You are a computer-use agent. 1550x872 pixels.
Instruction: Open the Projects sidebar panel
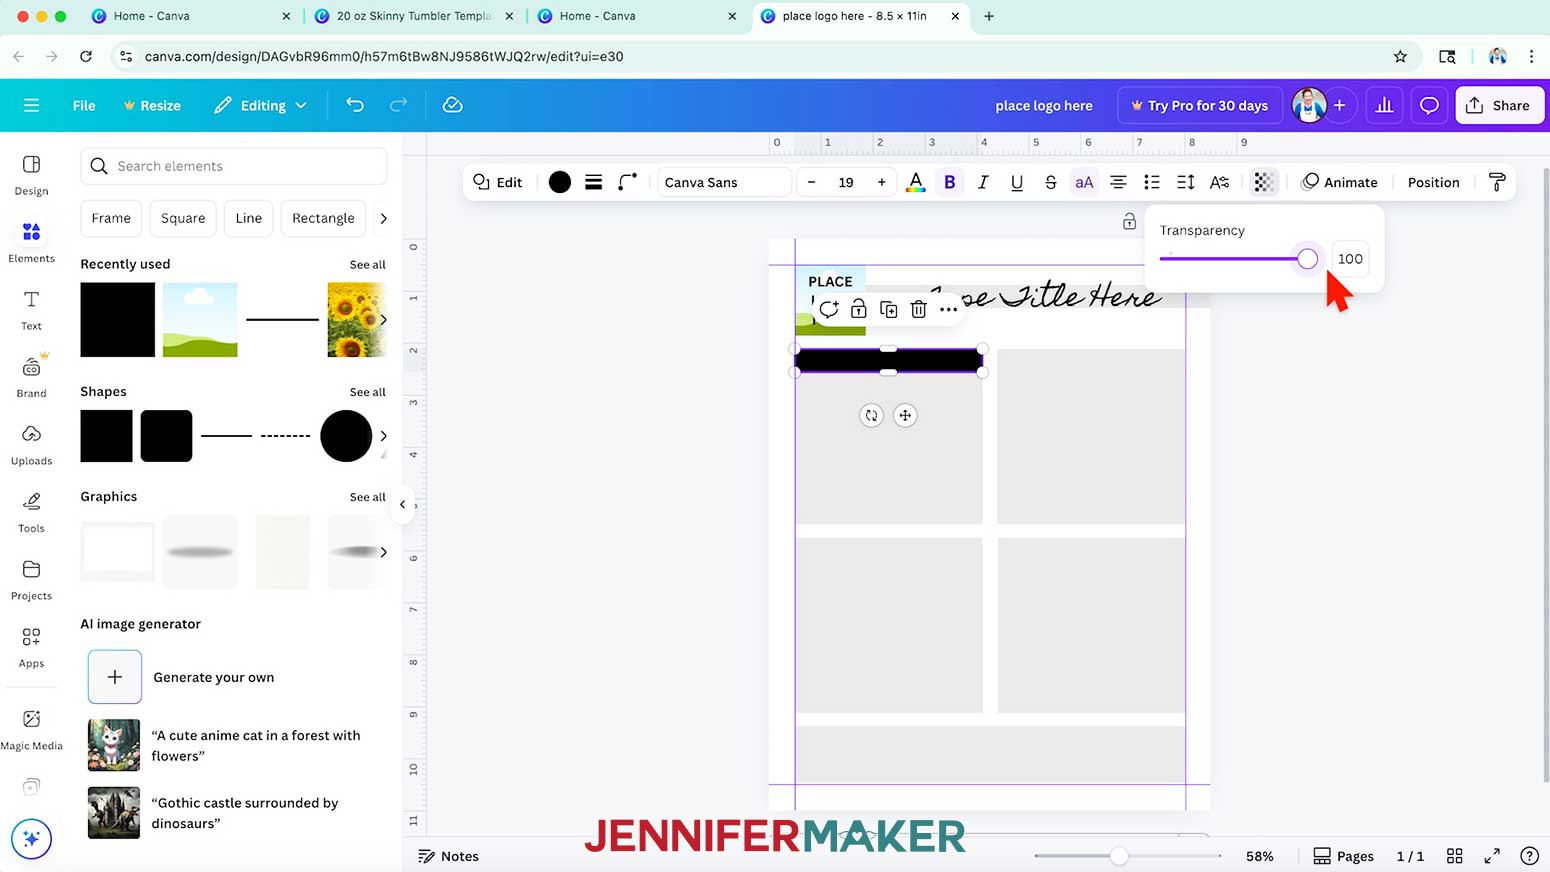(31, 579)
